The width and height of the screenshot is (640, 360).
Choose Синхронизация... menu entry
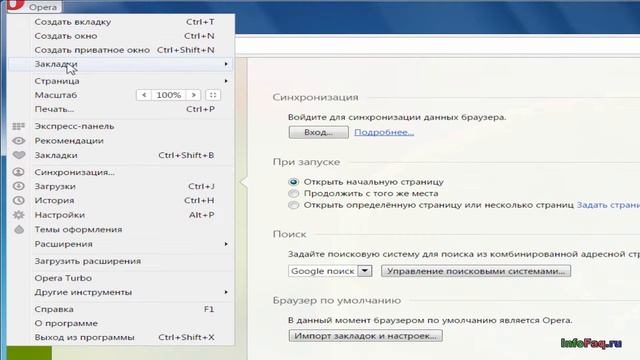(121, 172)
